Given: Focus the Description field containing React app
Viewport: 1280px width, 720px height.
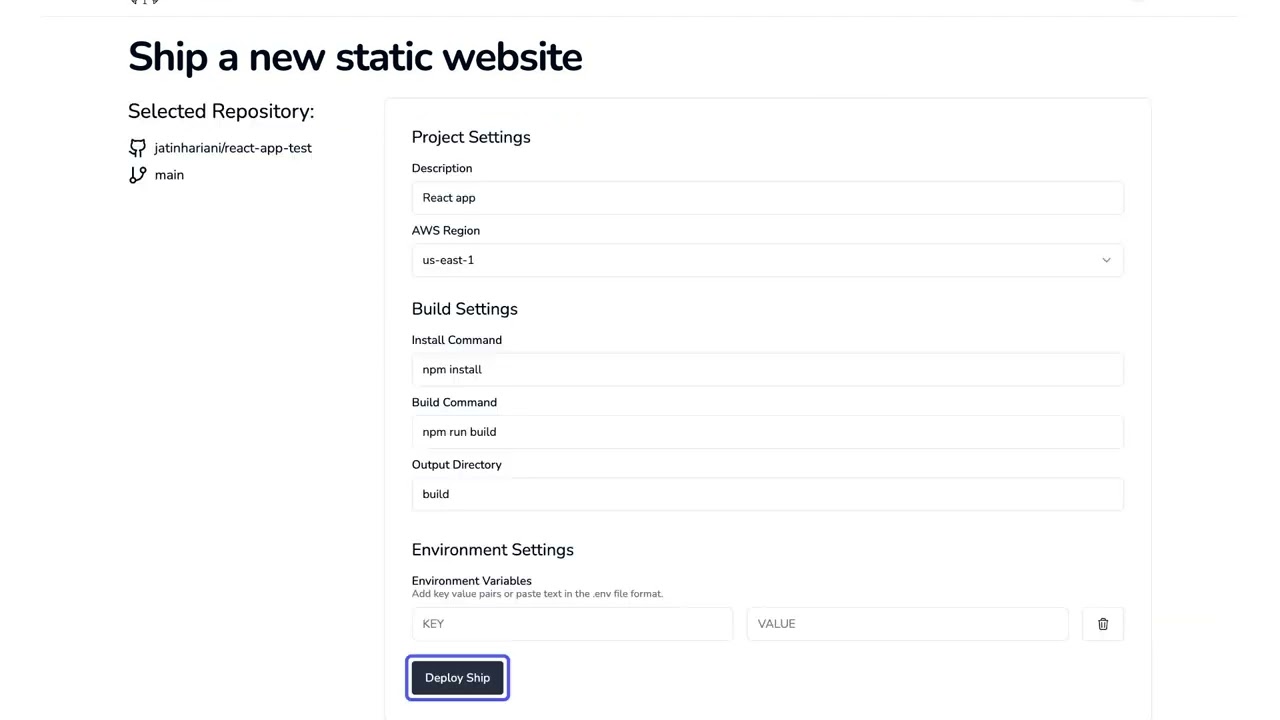Looking at the screenshot, I should (x=767, y=198).
